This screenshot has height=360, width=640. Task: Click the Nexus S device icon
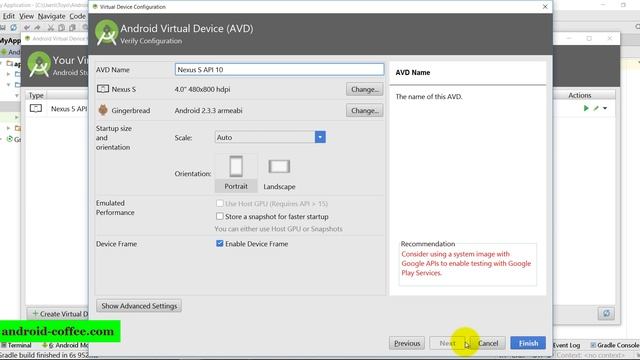point(103,89)
